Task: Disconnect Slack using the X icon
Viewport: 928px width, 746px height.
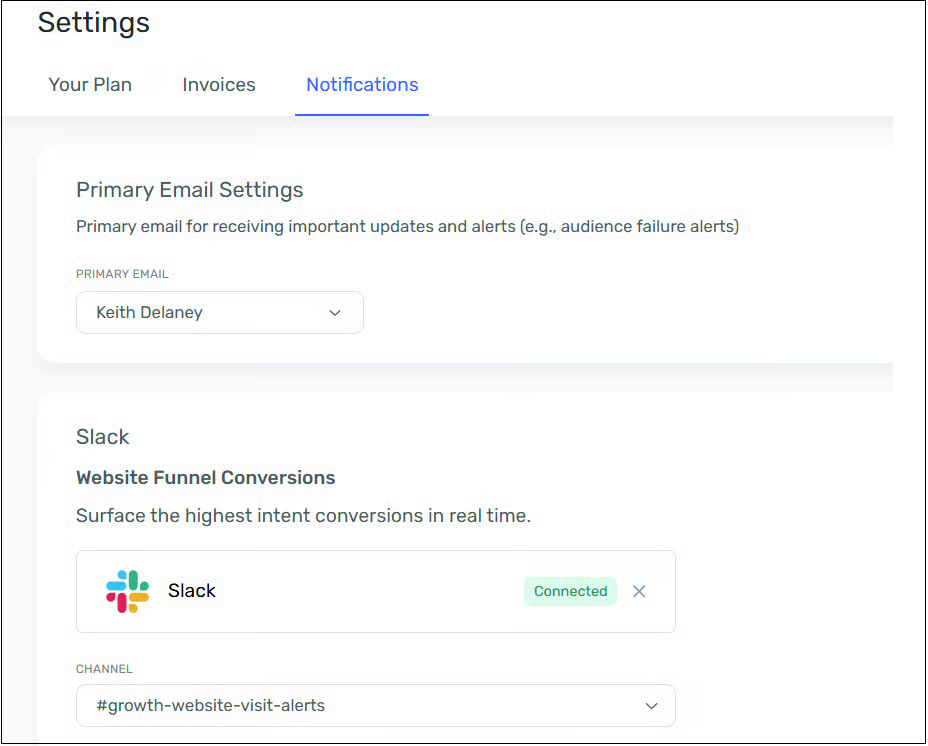Action: pos(639,591)
